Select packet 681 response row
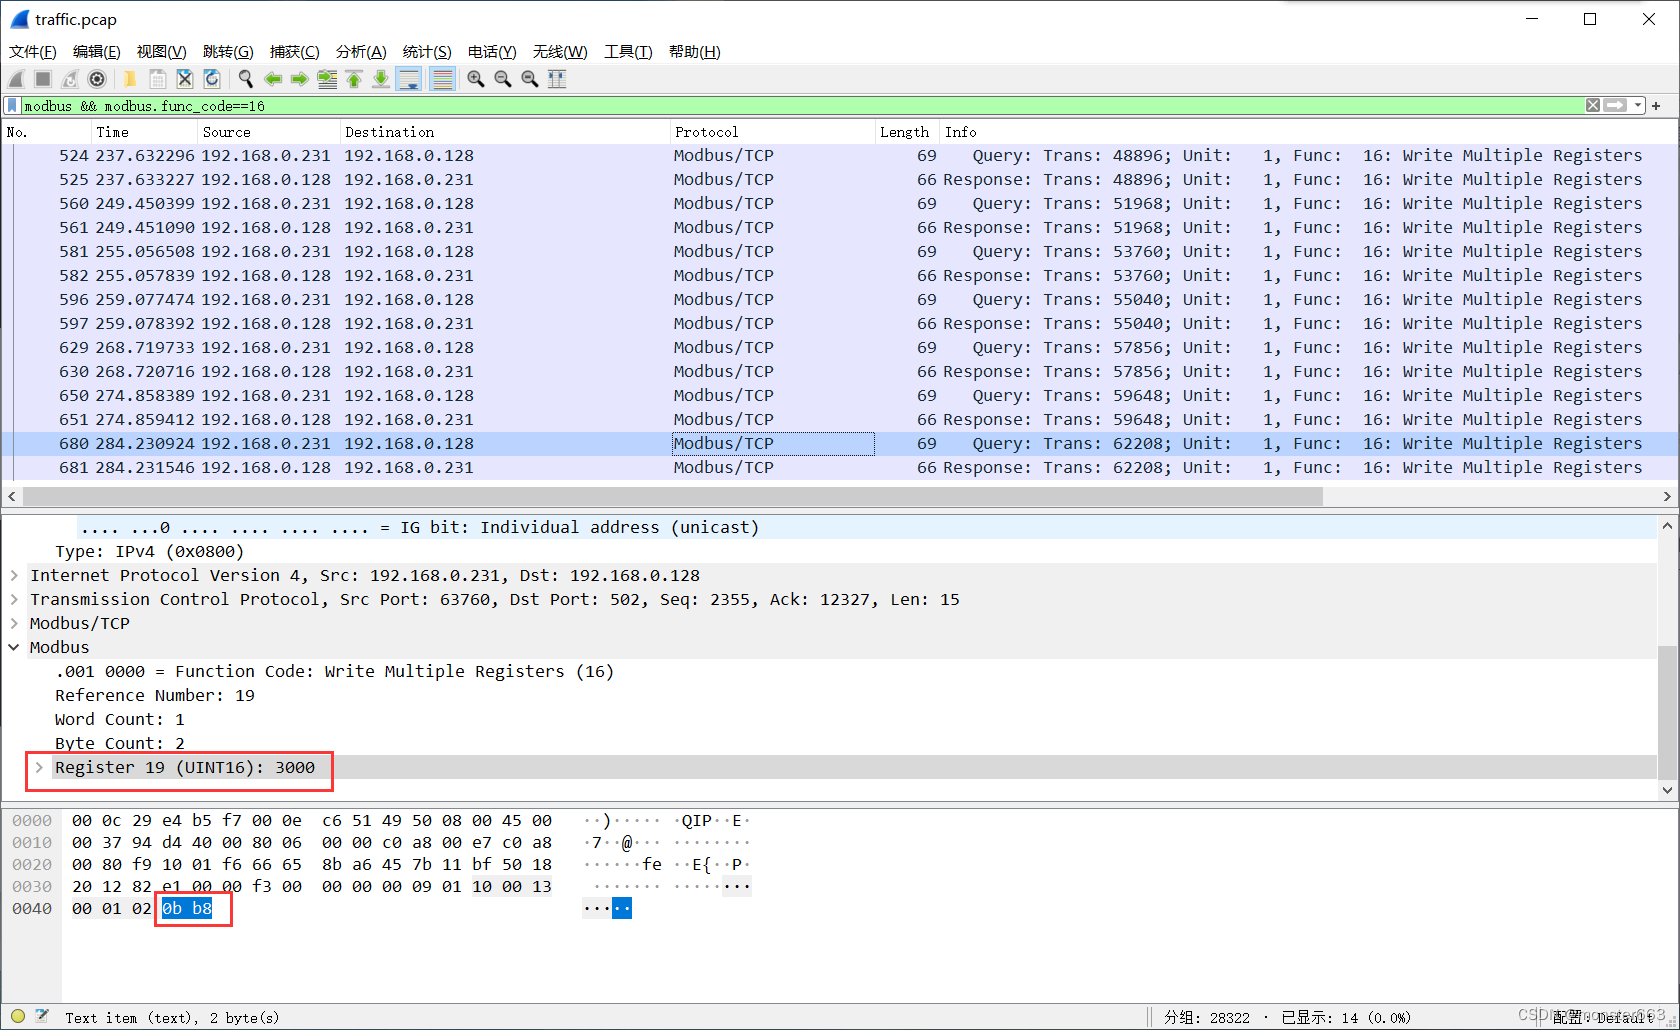This screenshot has width=1680, height=1030. pos(840,467)
